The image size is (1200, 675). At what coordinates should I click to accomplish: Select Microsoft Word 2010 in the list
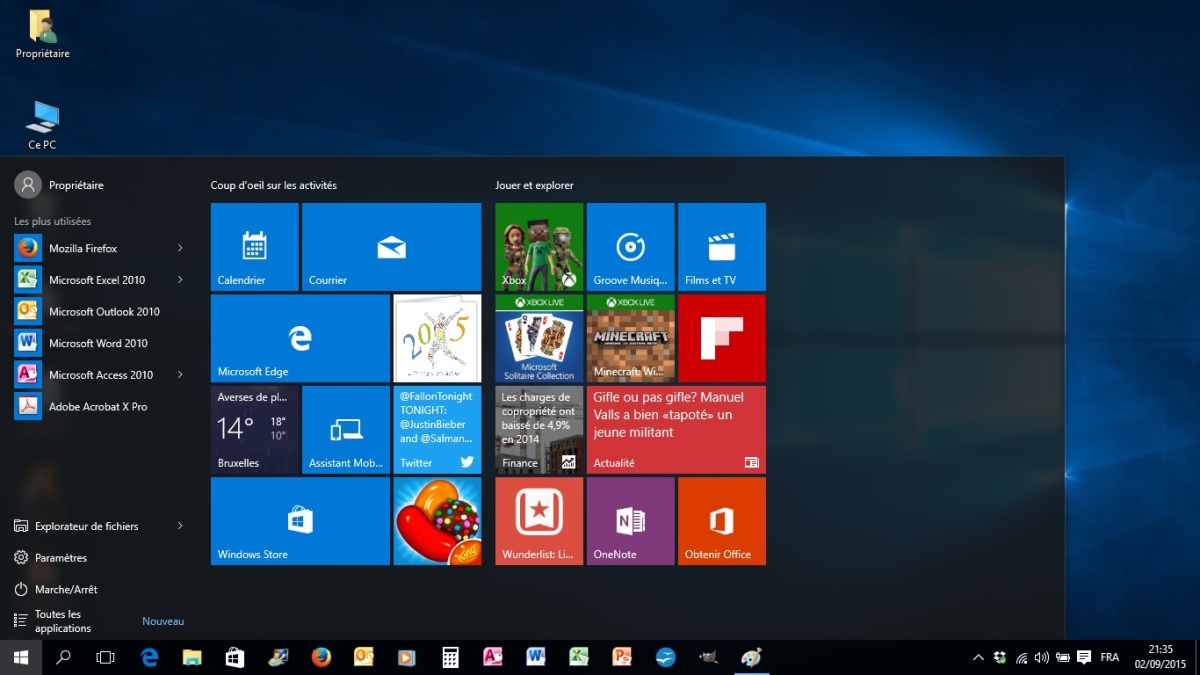click(100, 343)
